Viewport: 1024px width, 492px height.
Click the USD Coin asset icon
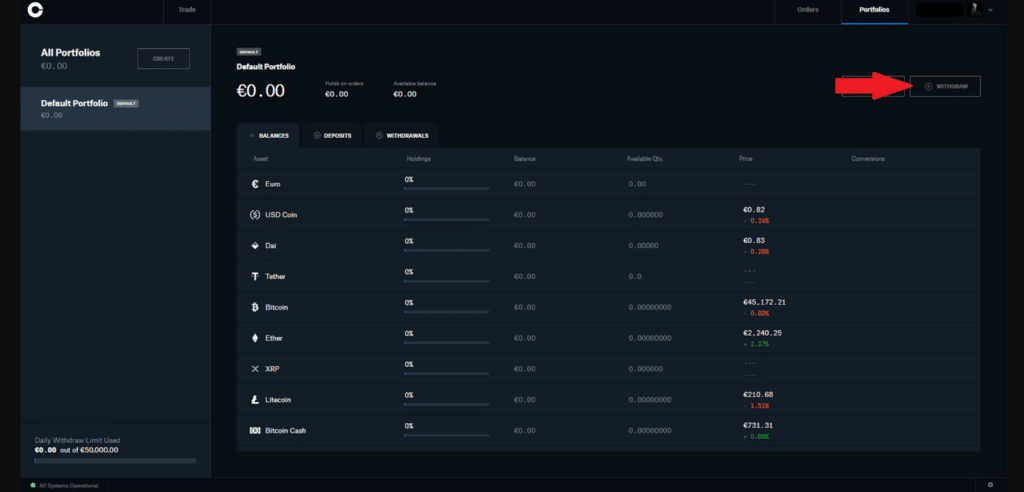pyautogui.click(x=255, y=215)
